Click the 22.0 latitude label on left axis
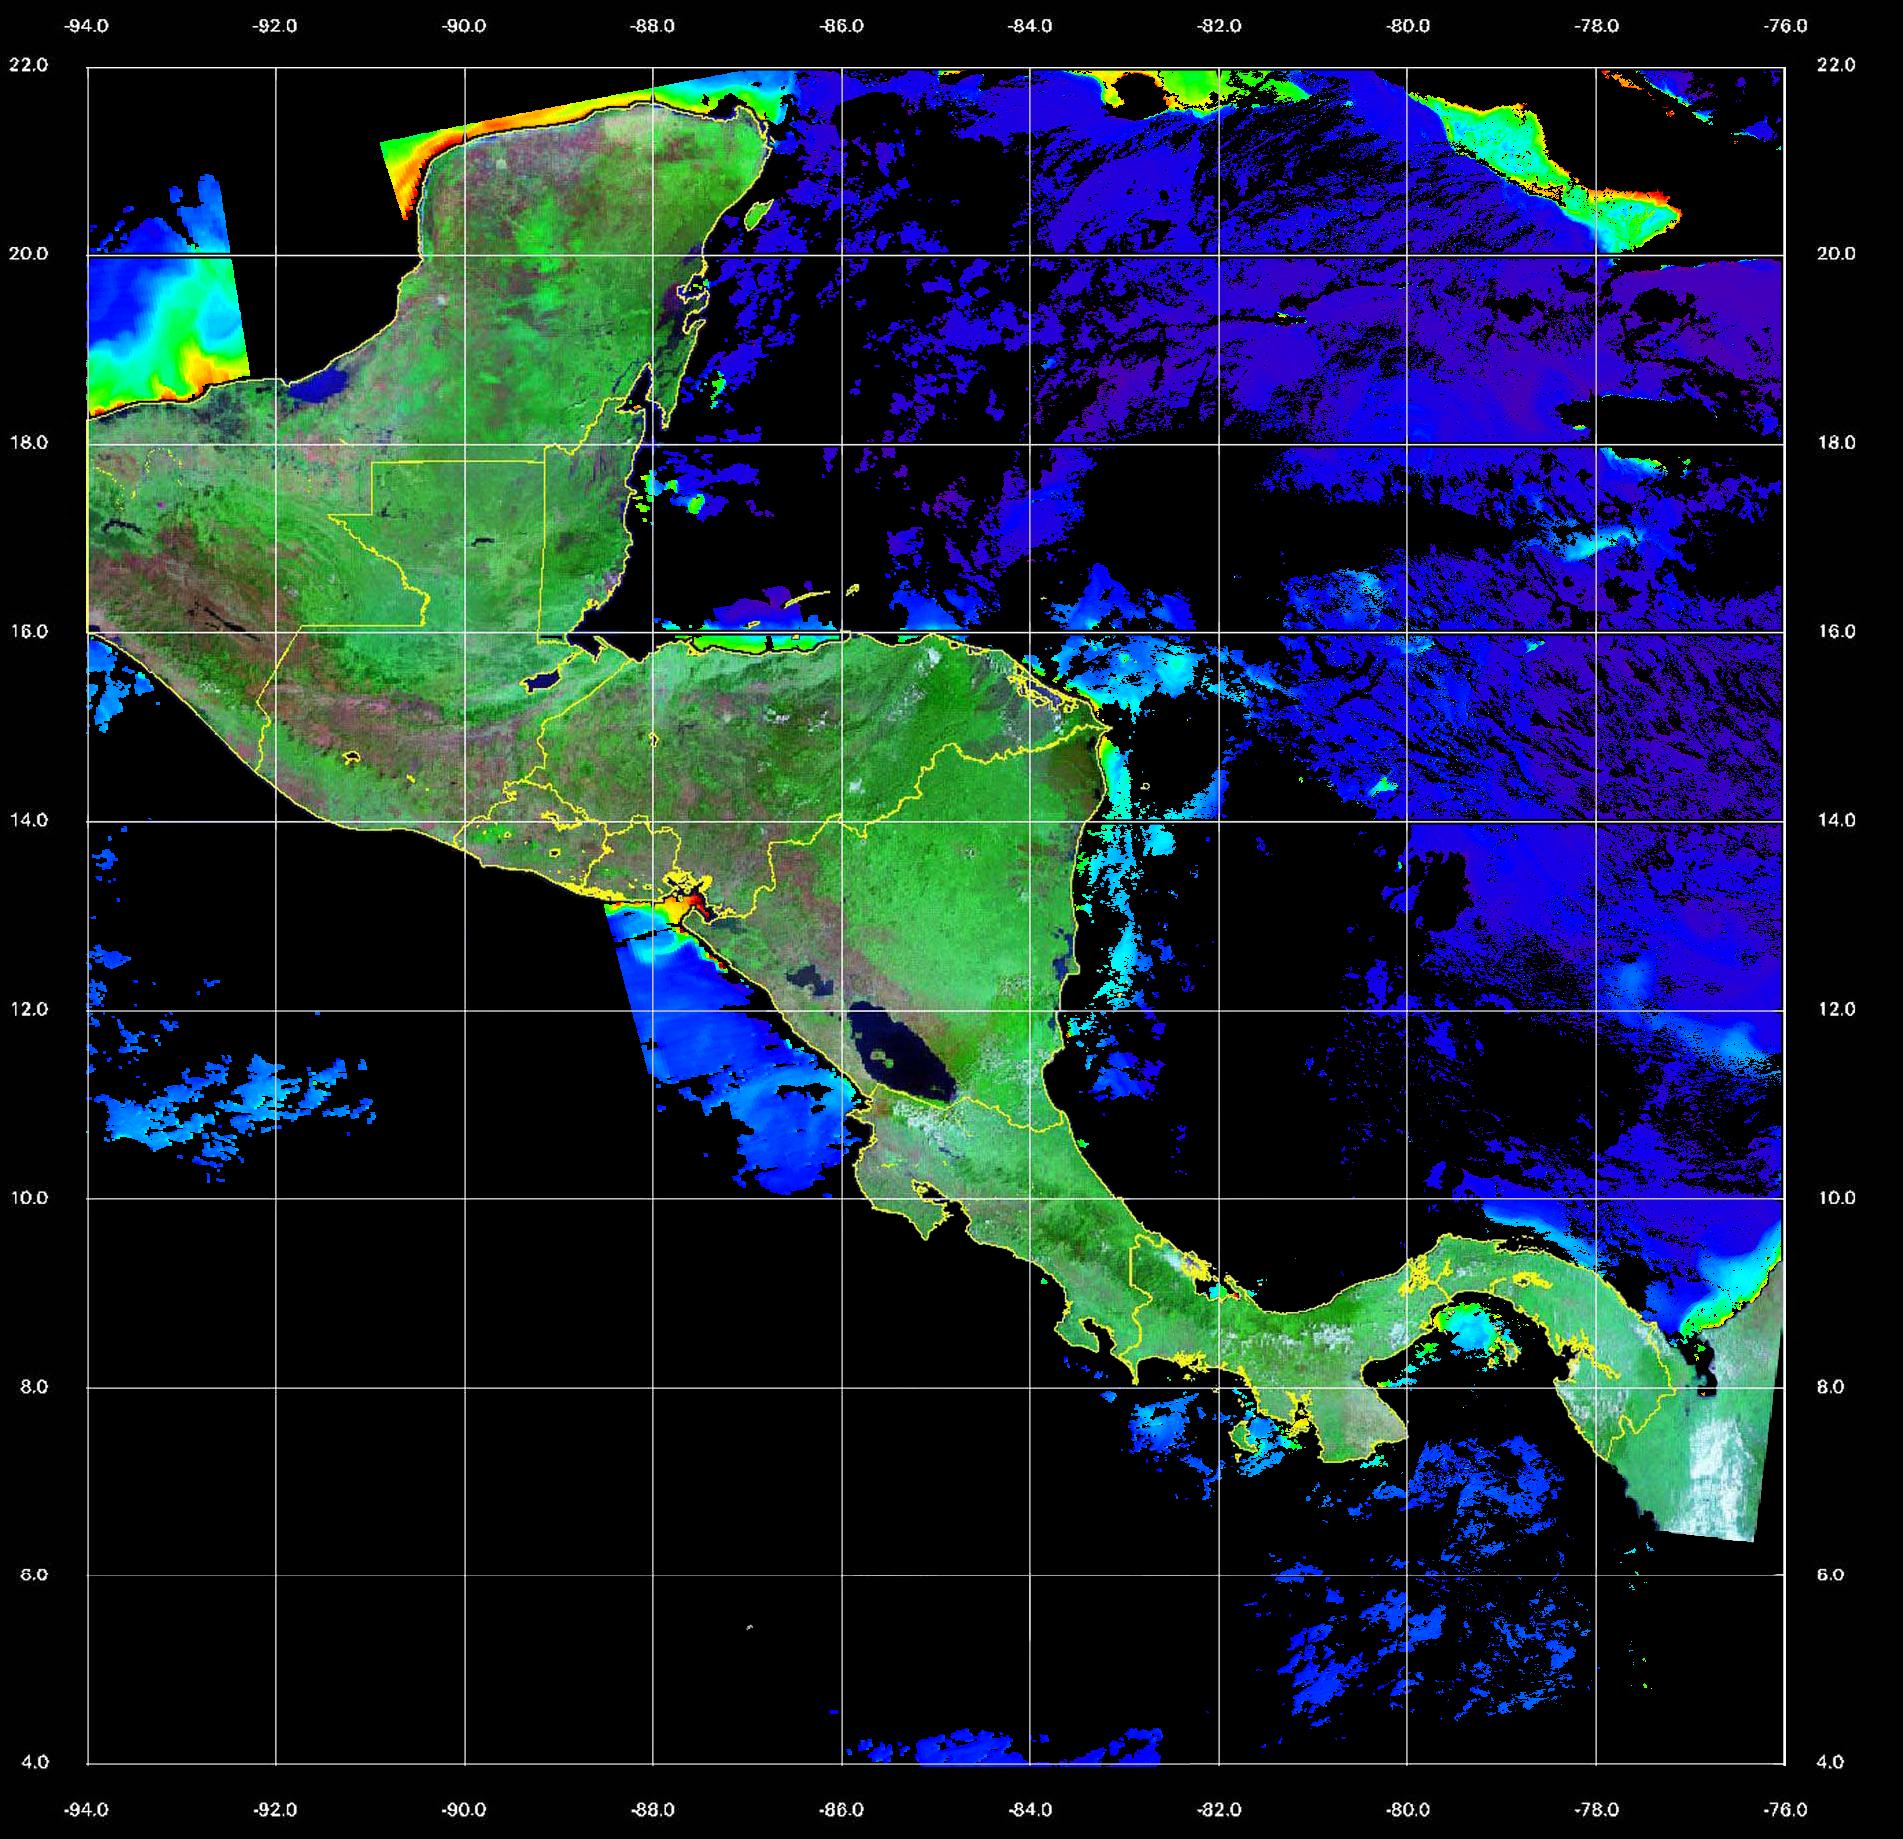 click(x=28, y=65)
